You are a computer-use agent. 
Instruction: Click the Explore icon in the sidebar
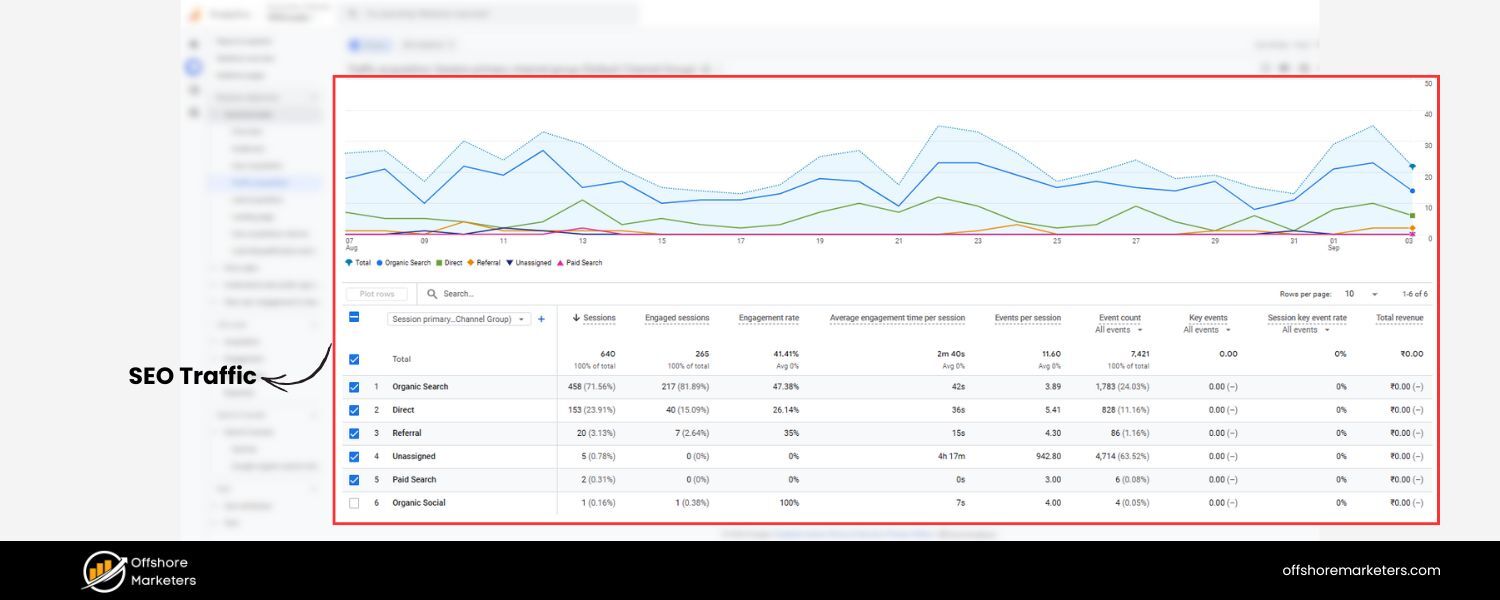pos(193,89)
